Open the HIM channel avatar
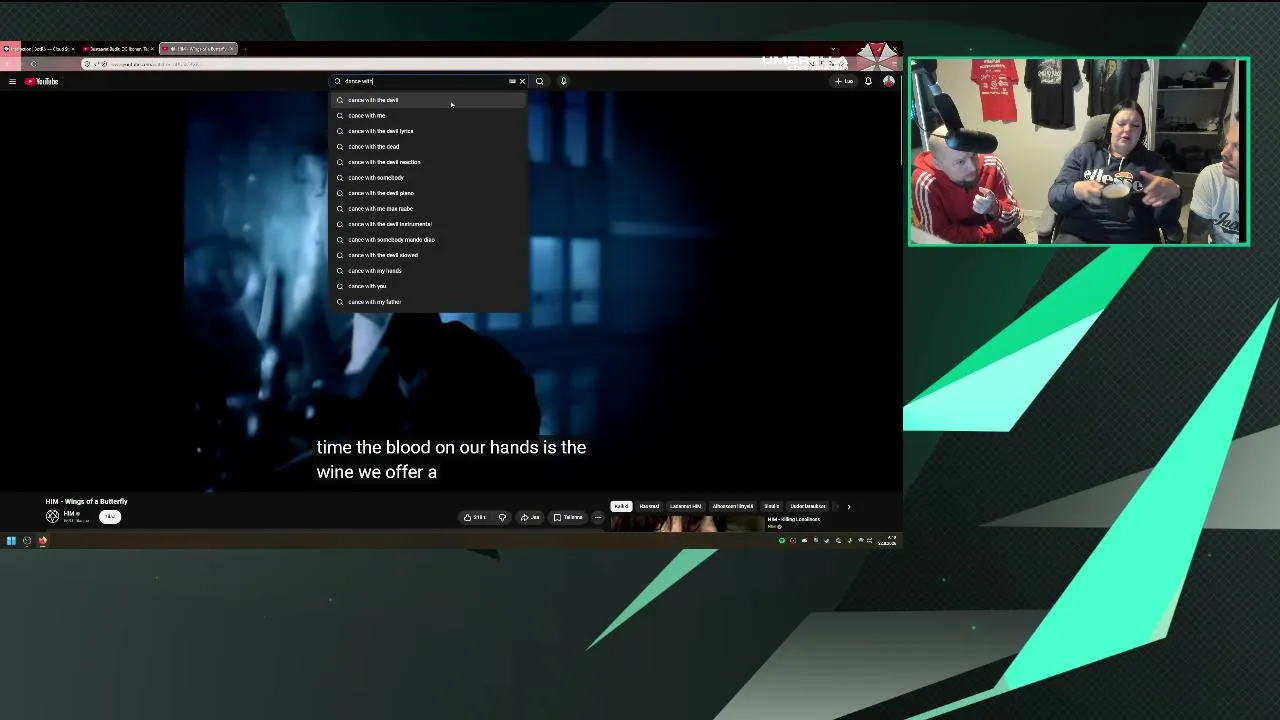1280x720 pixels. click(x=52, y=516)
